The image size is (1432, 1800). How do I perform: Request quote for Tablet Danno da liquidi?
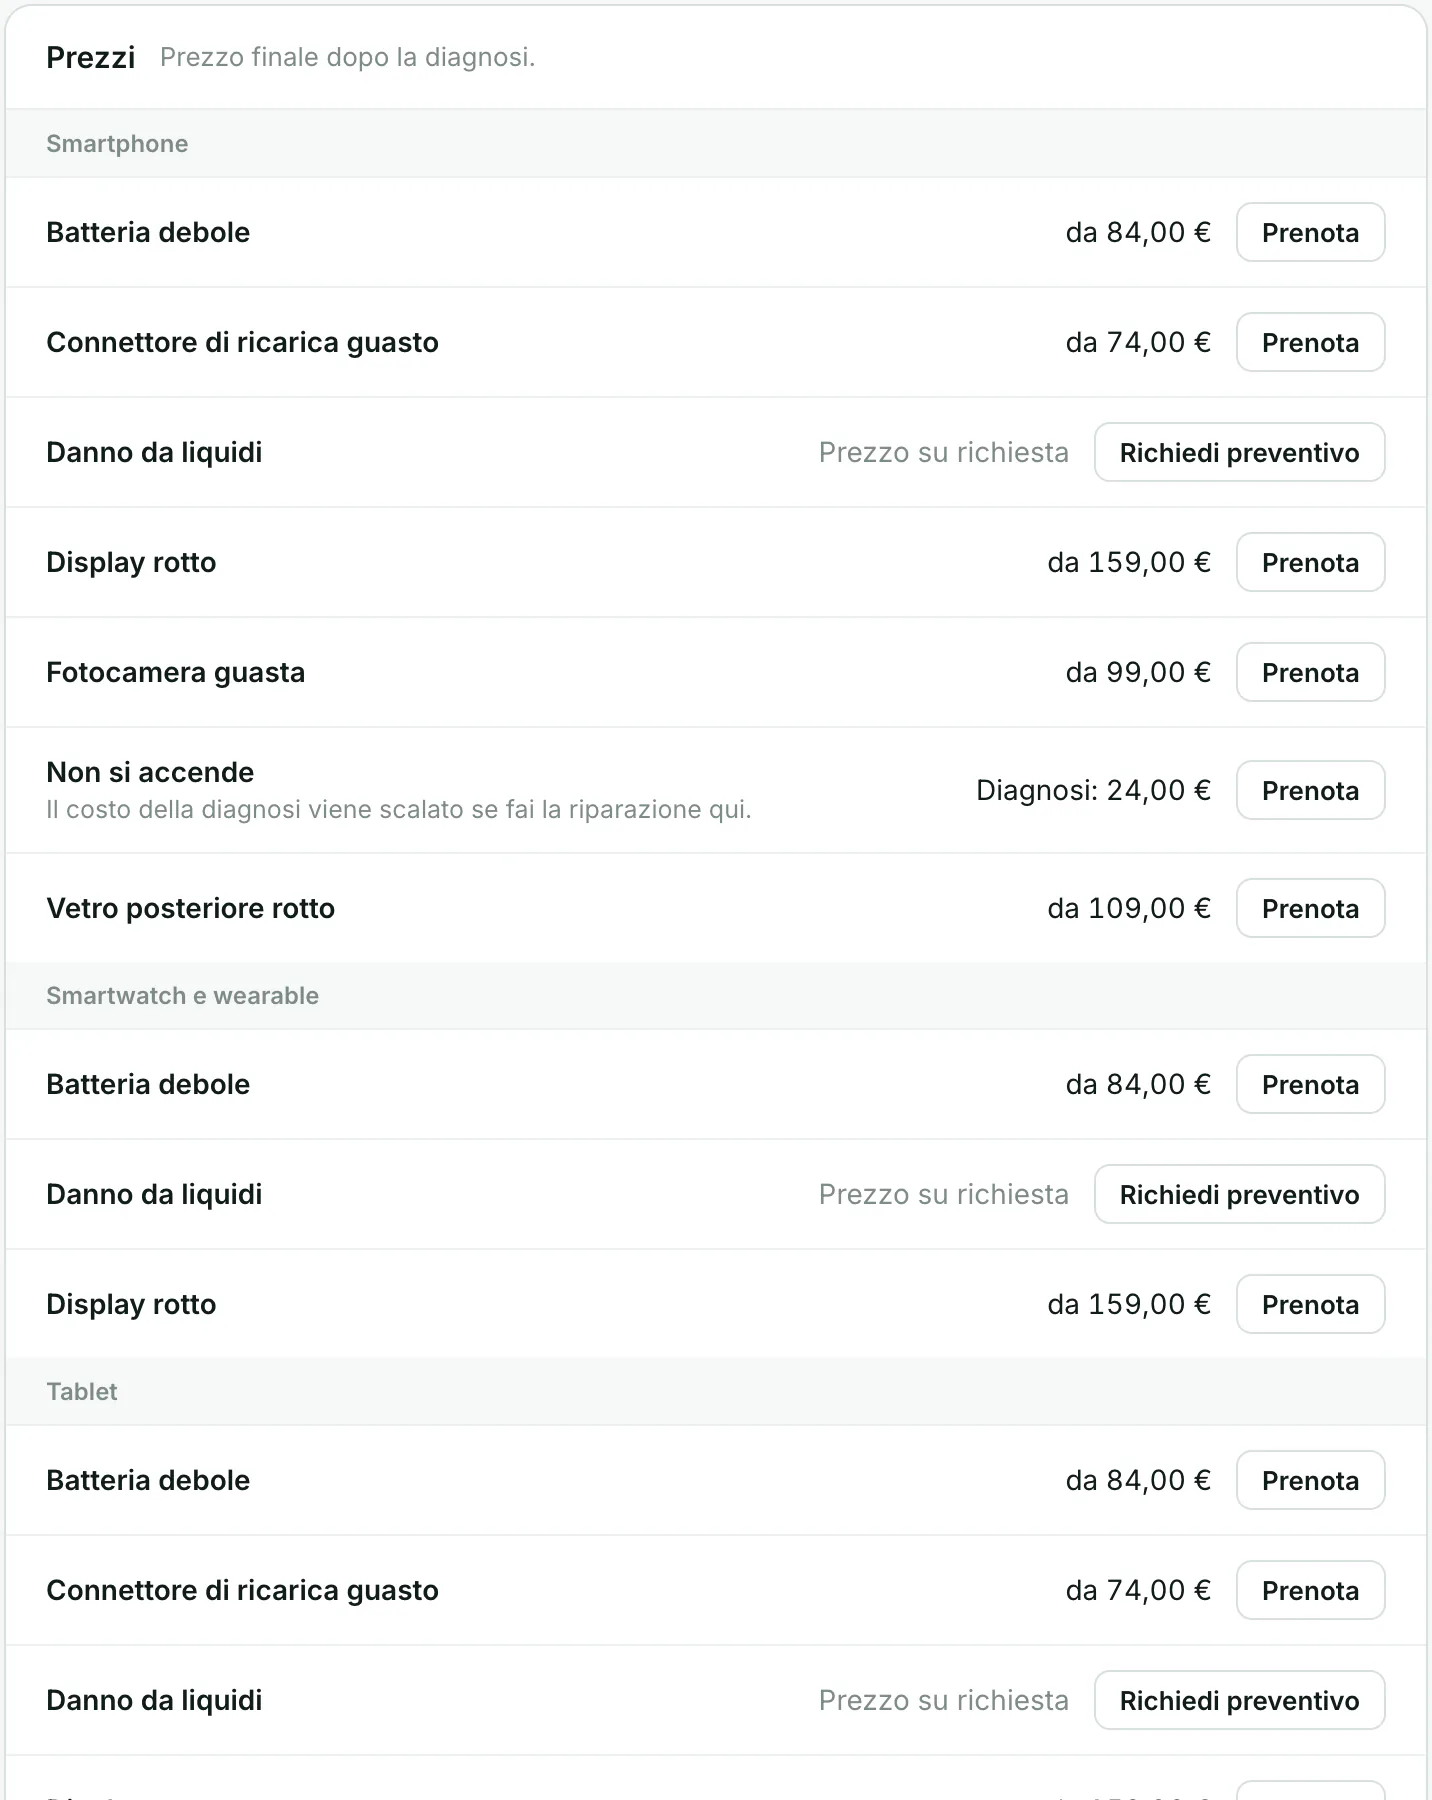pyautogui.click(x=1239, y=1700)
